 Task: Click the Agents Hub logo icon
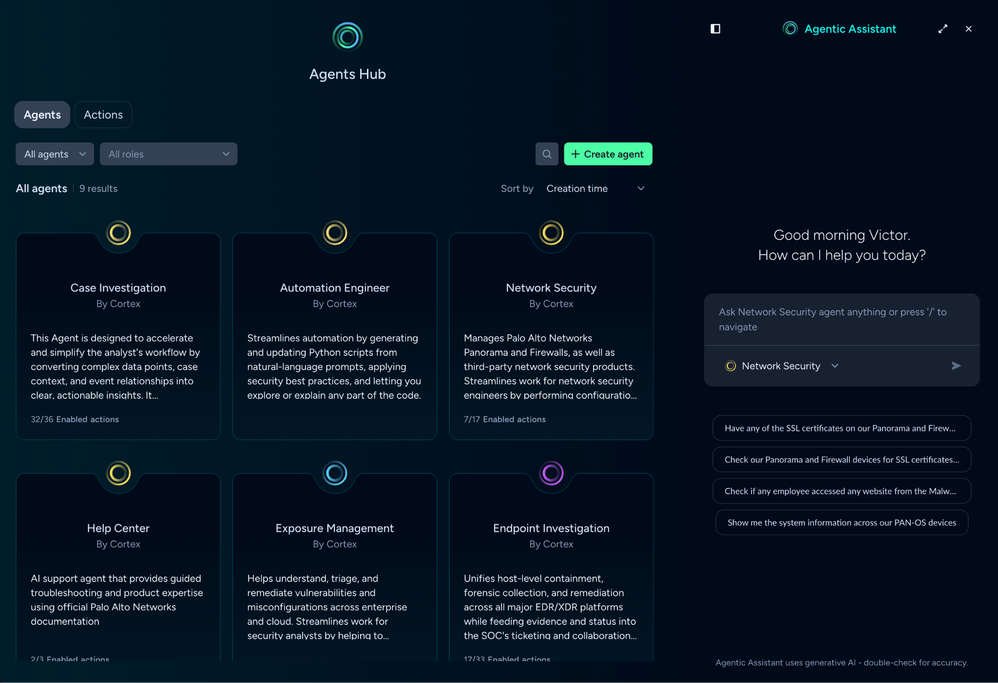pos(348,37)
